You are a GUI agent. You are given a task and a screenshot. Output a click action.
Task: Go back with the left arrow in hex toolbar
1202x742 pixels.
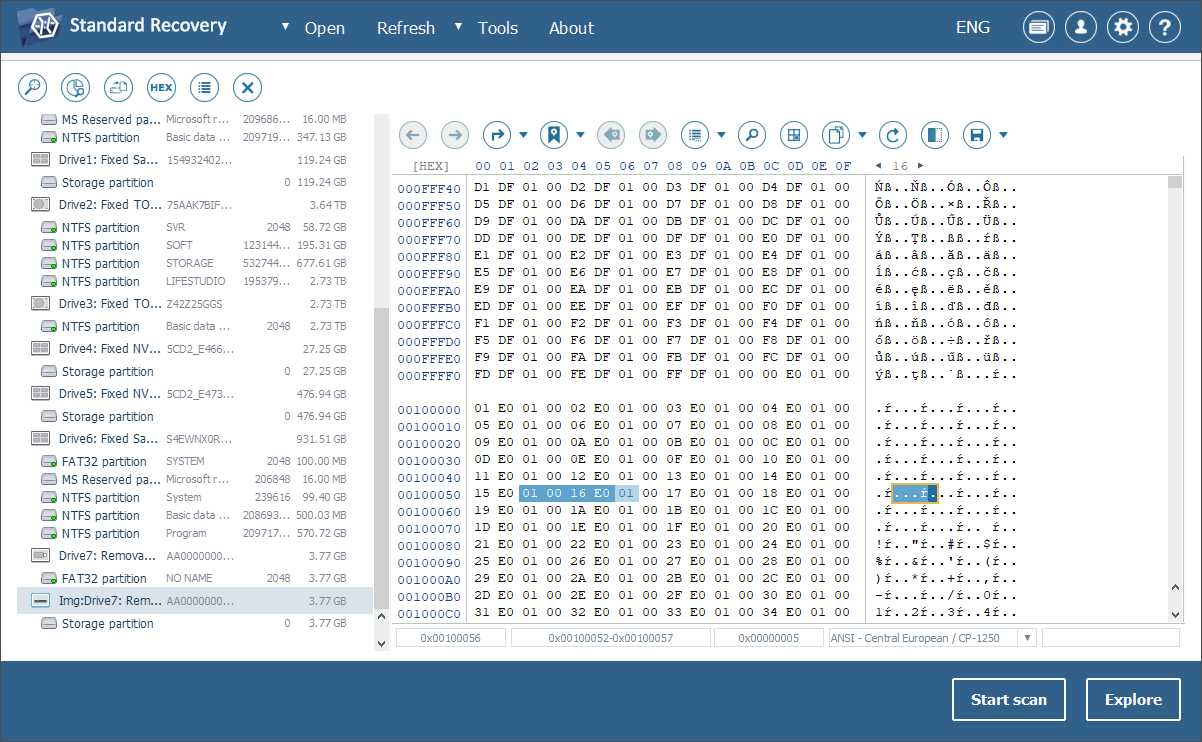pyautogui.click(x=413, y=134)
